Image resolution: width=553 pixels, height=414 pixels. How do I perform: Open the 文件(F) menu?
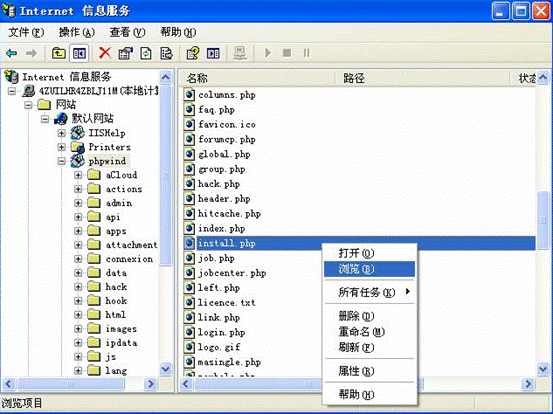pos(26,32)
